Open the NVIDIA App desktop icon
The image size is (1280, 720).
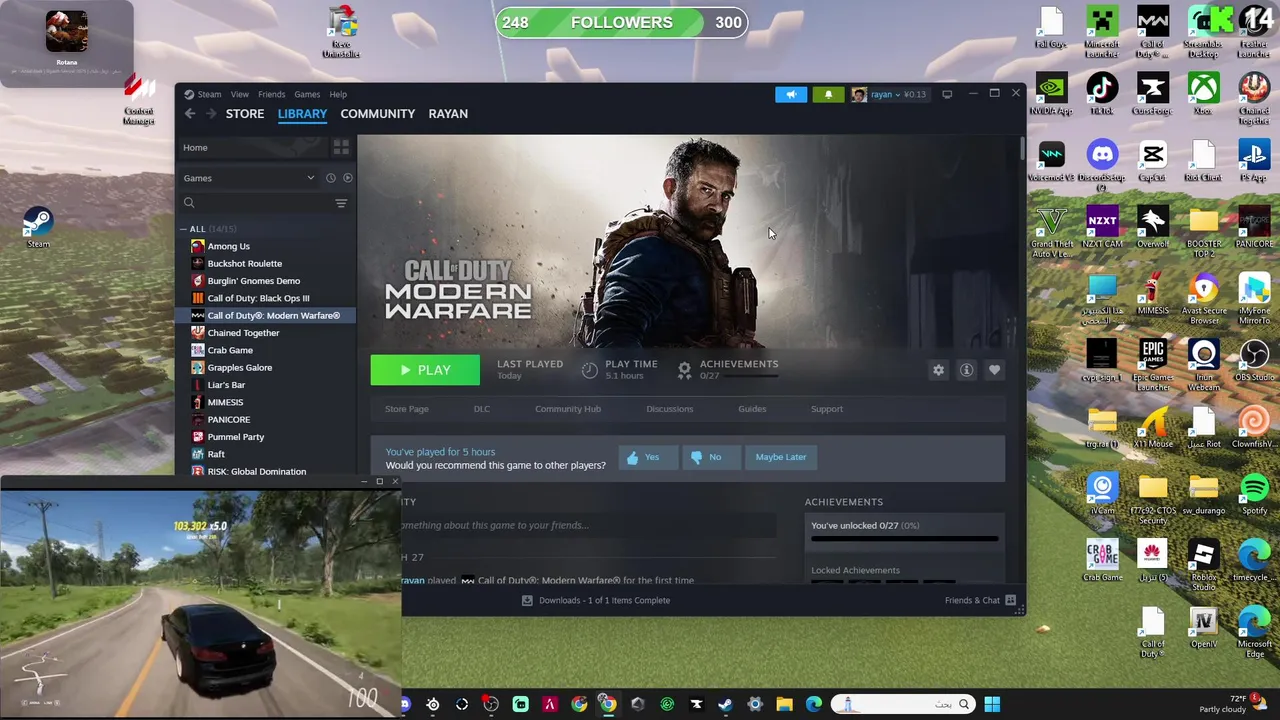click(x=1051, y=94)
